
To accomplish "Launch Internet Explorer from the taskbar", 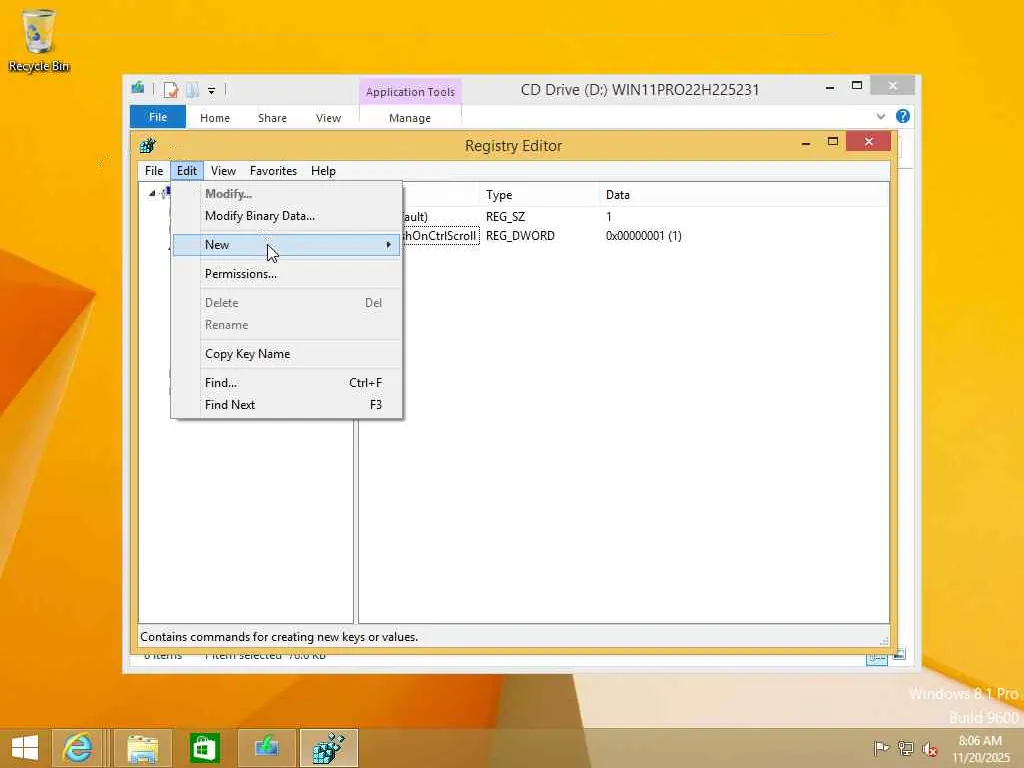I will coord(77,748).
